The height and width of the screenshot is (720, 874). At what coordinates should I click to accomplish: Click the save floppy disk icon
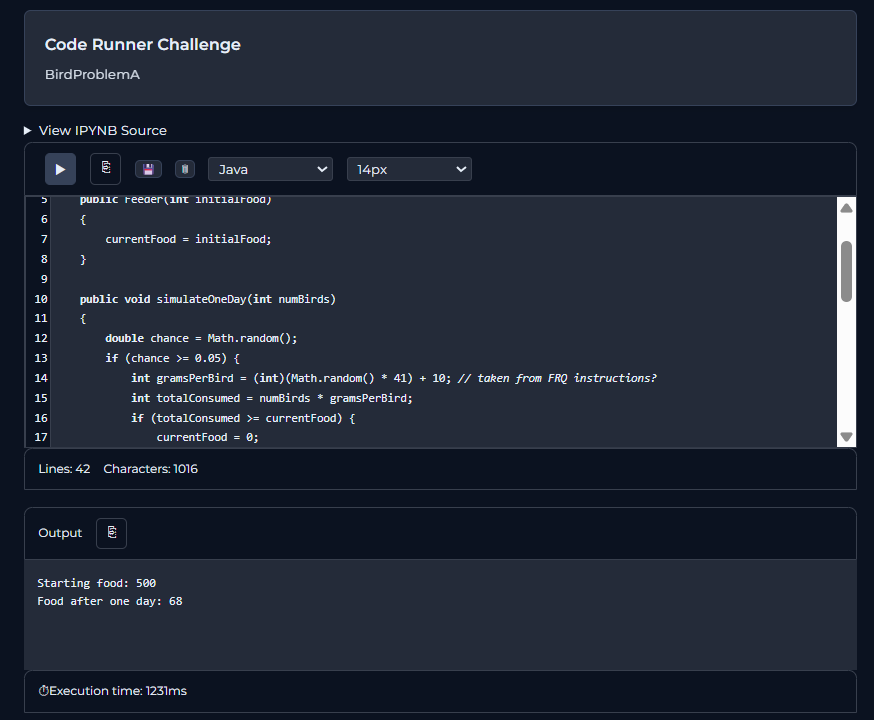click(148, 170)
